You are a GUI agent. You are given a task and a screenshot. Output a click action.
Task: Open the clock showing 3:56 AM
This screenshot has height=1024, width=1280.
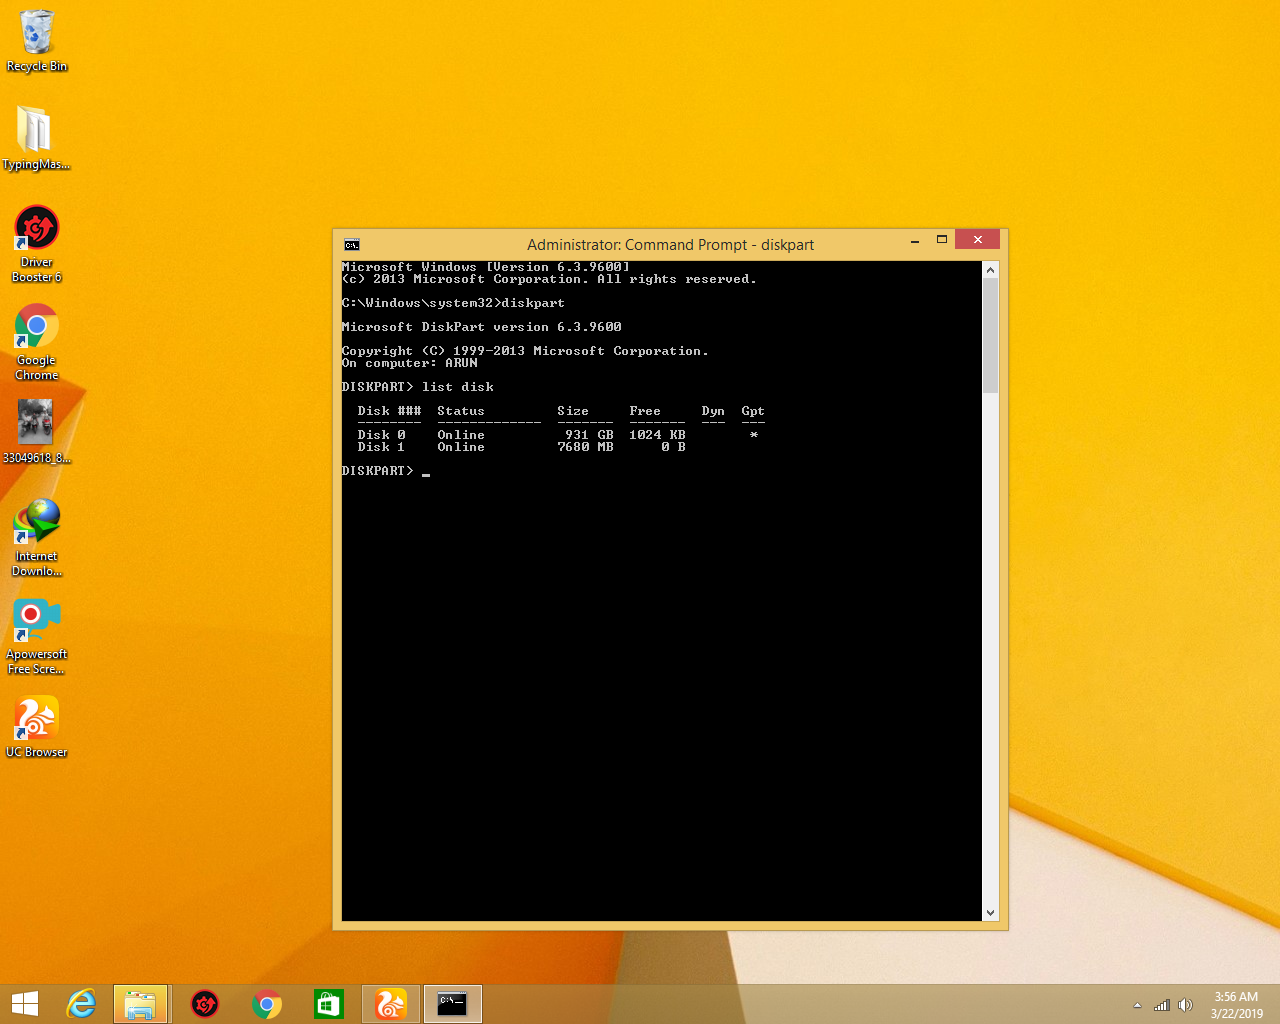tap(1236, 1004)
